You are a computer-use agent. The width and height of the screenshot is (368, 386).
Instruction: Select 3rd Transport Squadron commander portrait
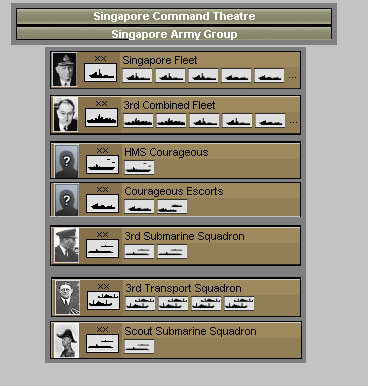tap(68, 297)
